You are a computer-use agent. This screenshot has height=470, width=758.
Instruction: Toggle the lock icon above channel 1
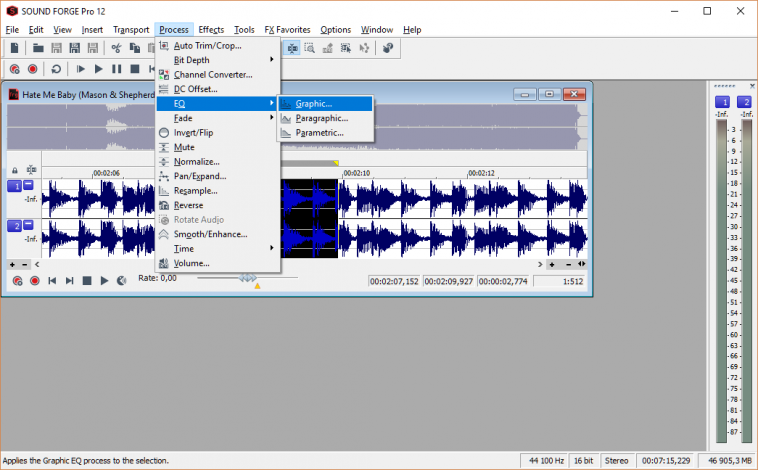(x=14, y=170)
